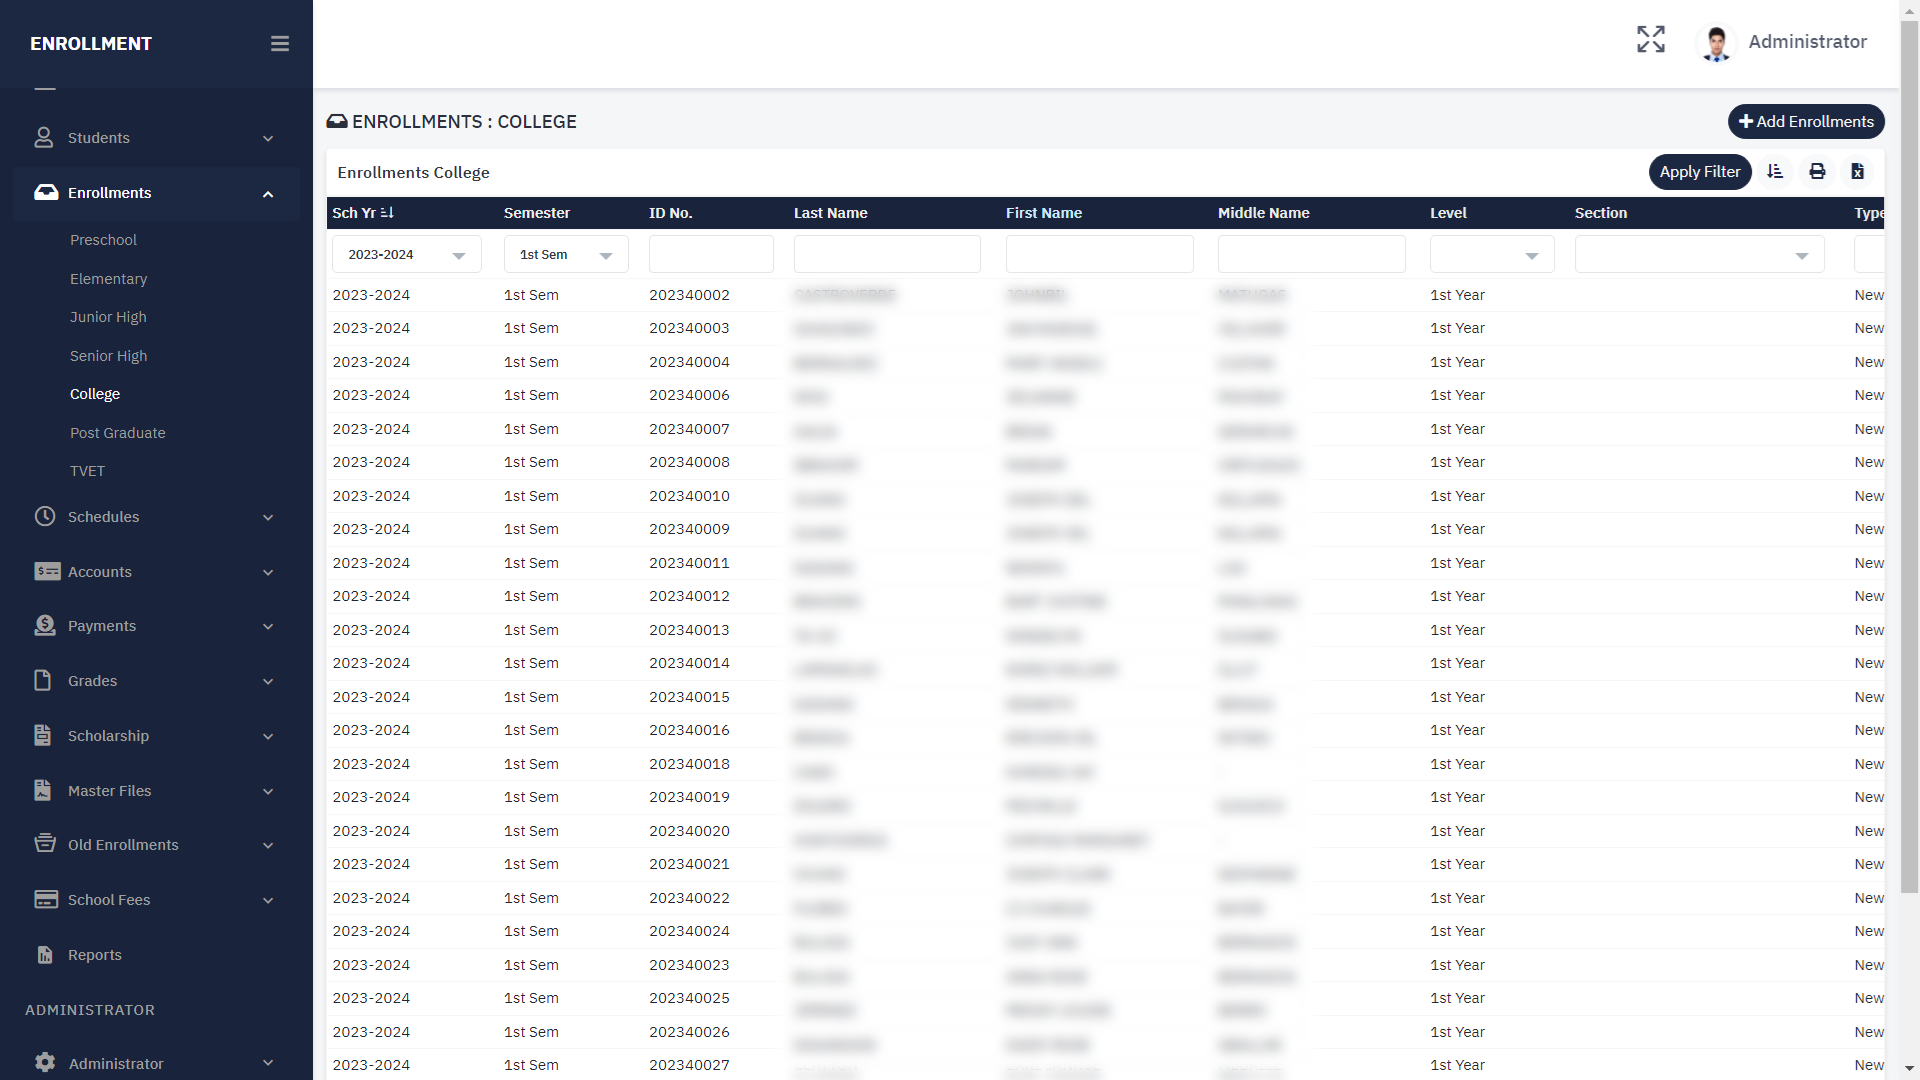1920x1080 pixels.
Task: Select Post Graduate in the sidebar
Action: click(x=118, y=433)
